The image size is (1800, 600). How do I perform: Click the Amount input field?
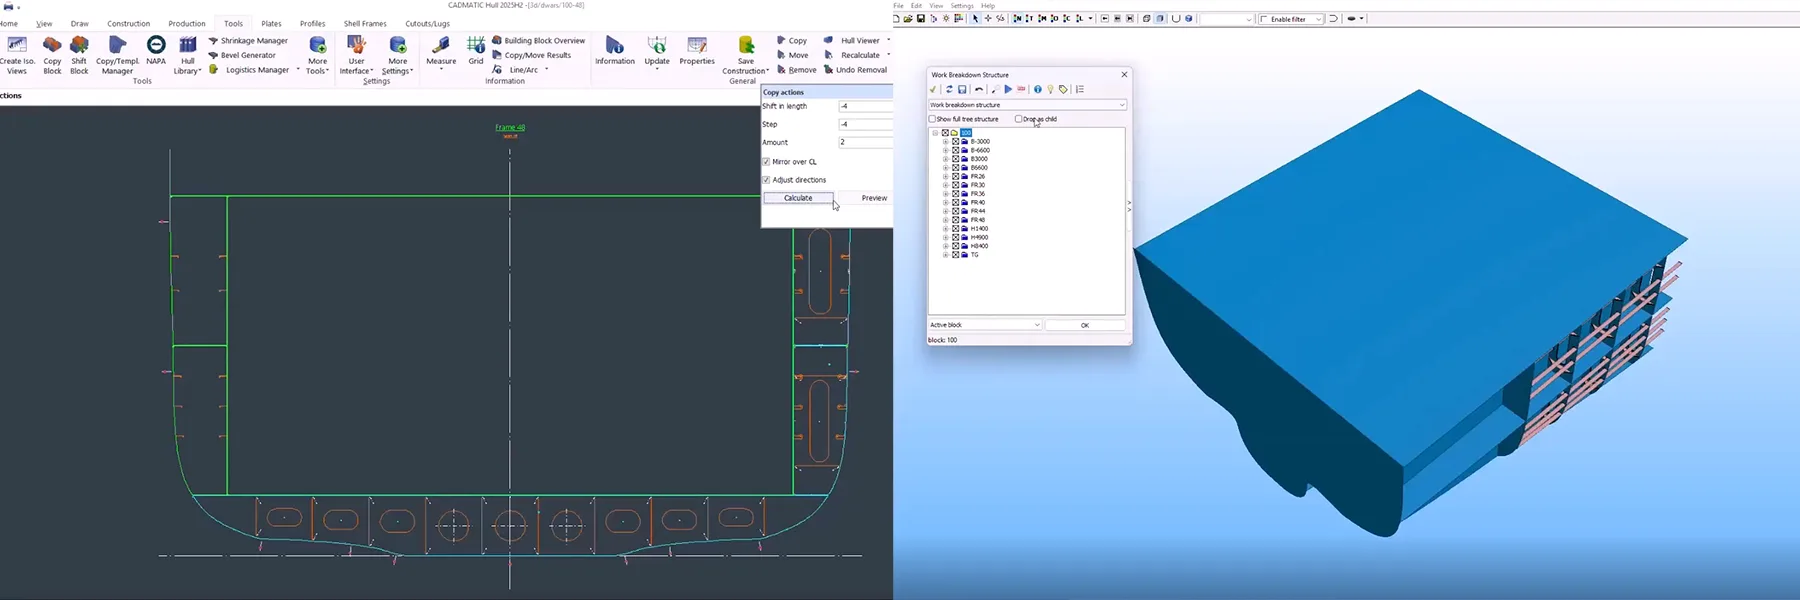pyautogui.click(x=865, y=142)
